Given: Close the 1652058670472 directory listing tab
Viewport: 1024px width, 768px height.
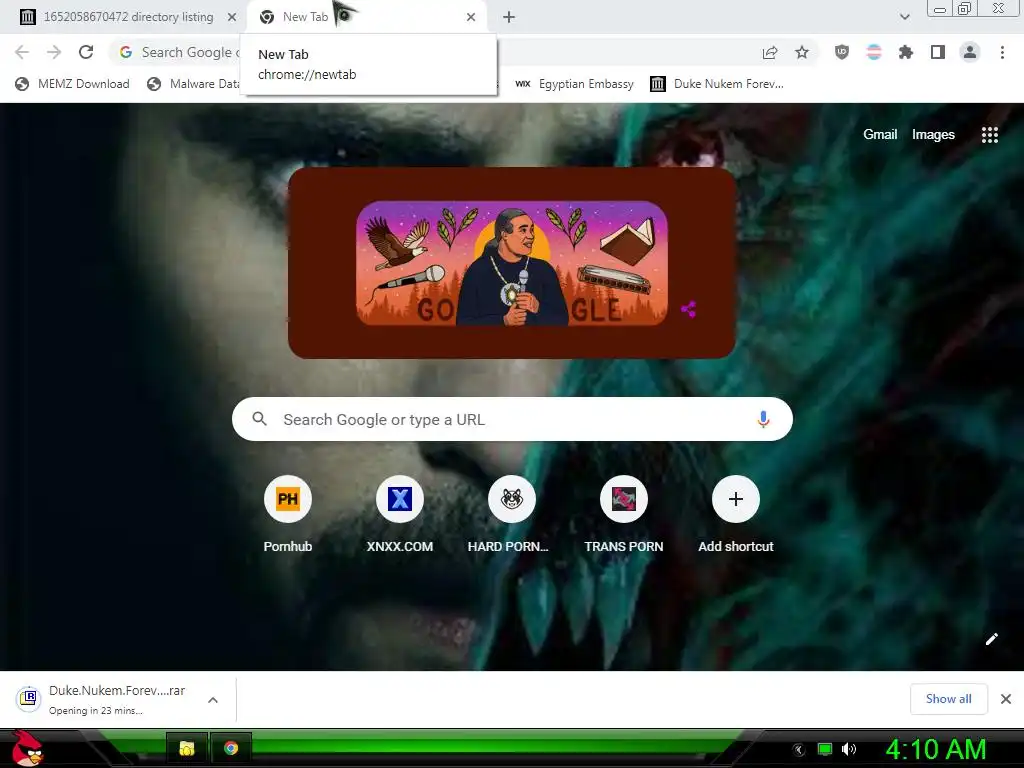Looking at the screenshot, I should point(232,17).
